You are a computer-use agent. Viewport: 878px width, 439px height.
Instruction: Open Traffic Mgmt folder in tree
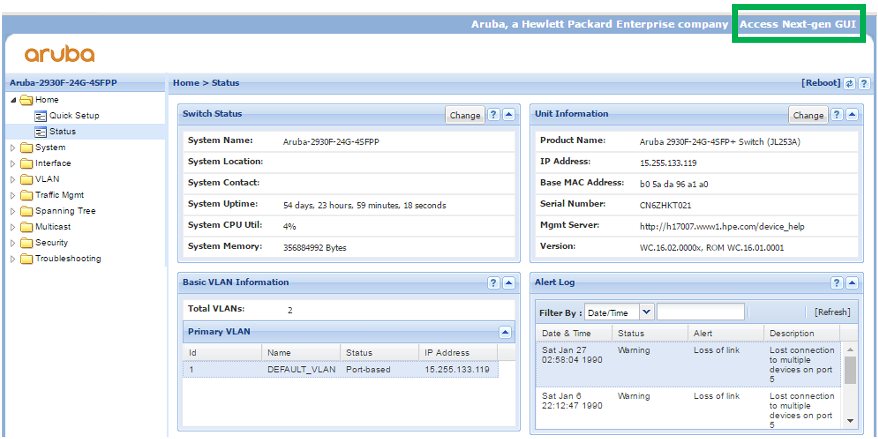52,195
